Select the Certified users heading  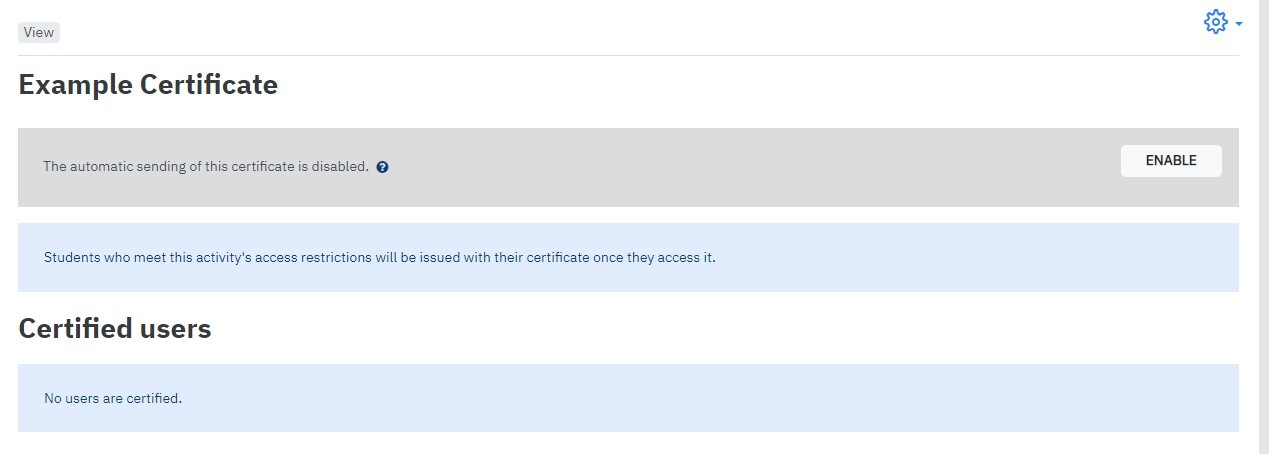click(115, 328)
